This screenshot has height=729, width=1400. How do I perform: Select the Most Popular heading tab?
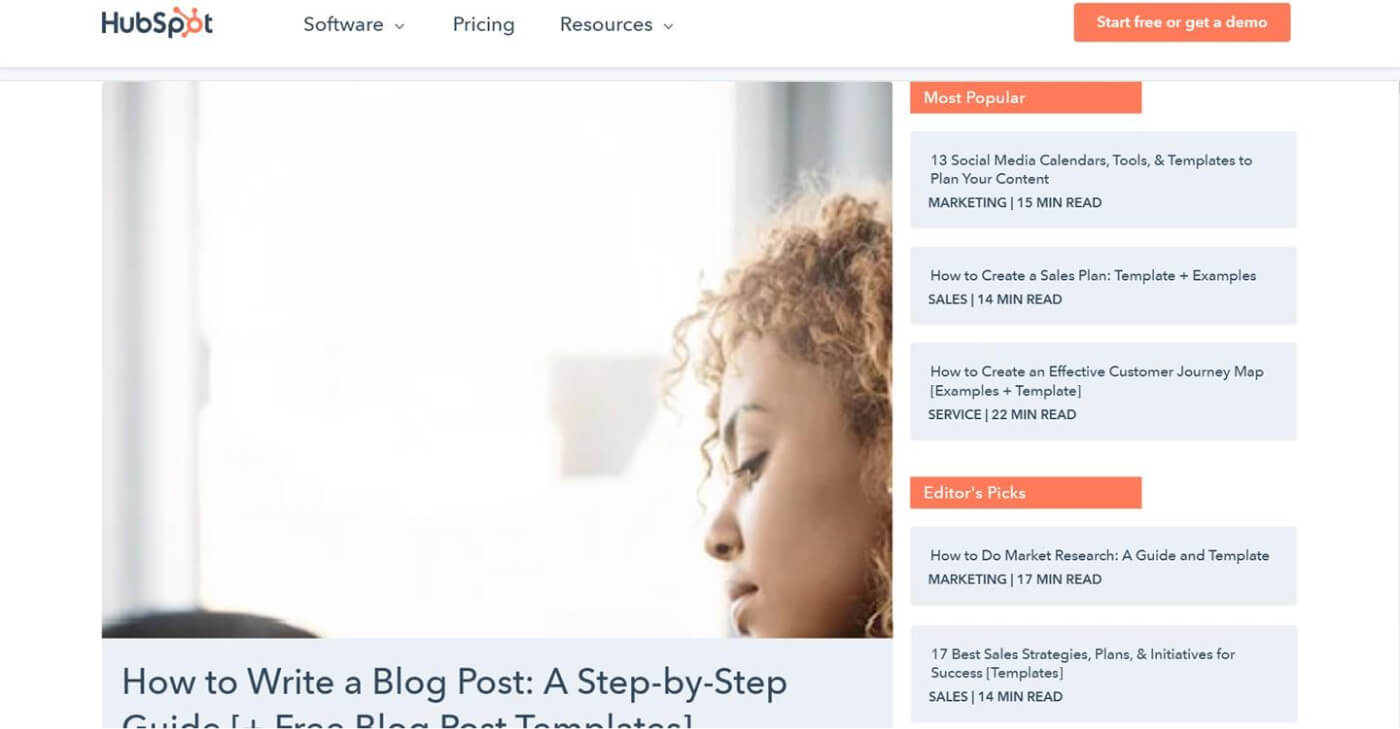click(x=1025, y=97)
